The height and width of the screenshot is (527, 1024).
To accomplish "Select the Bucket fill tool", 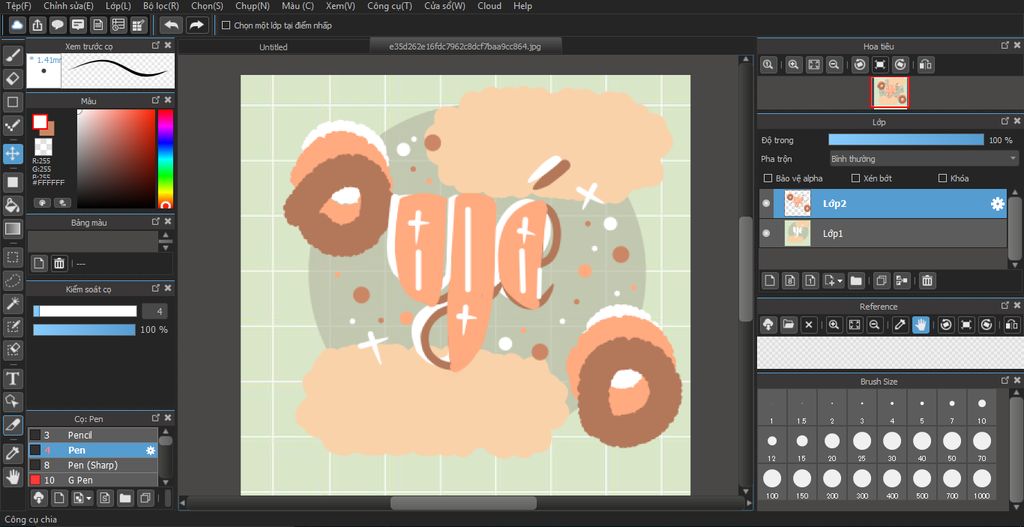I will point(13,205).
